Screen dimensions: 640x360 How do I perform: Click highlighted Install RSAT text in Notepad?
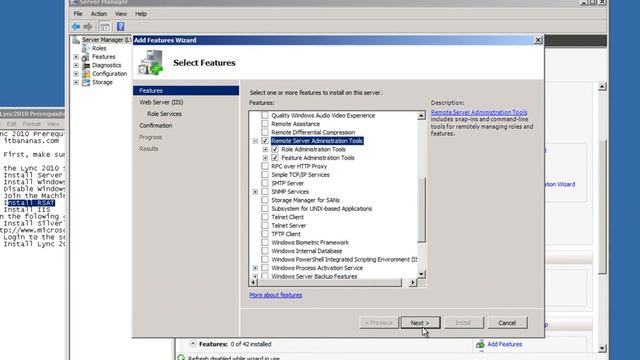pyautogui.click(x=31, y=203)
